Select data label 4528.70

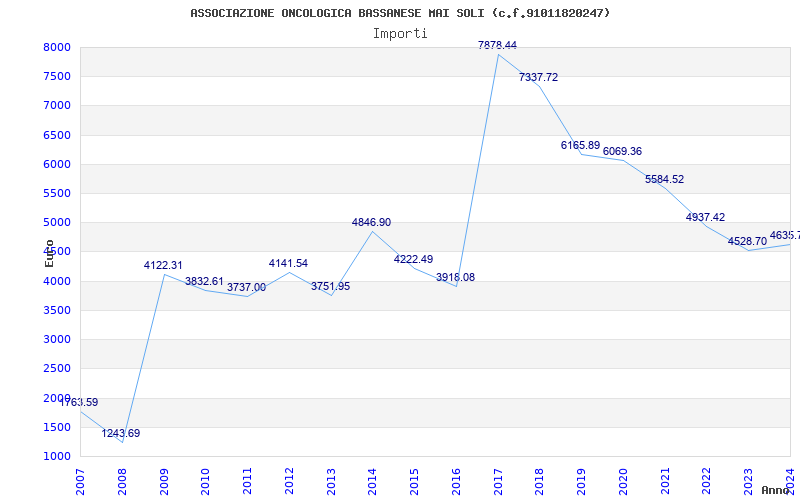747,241
